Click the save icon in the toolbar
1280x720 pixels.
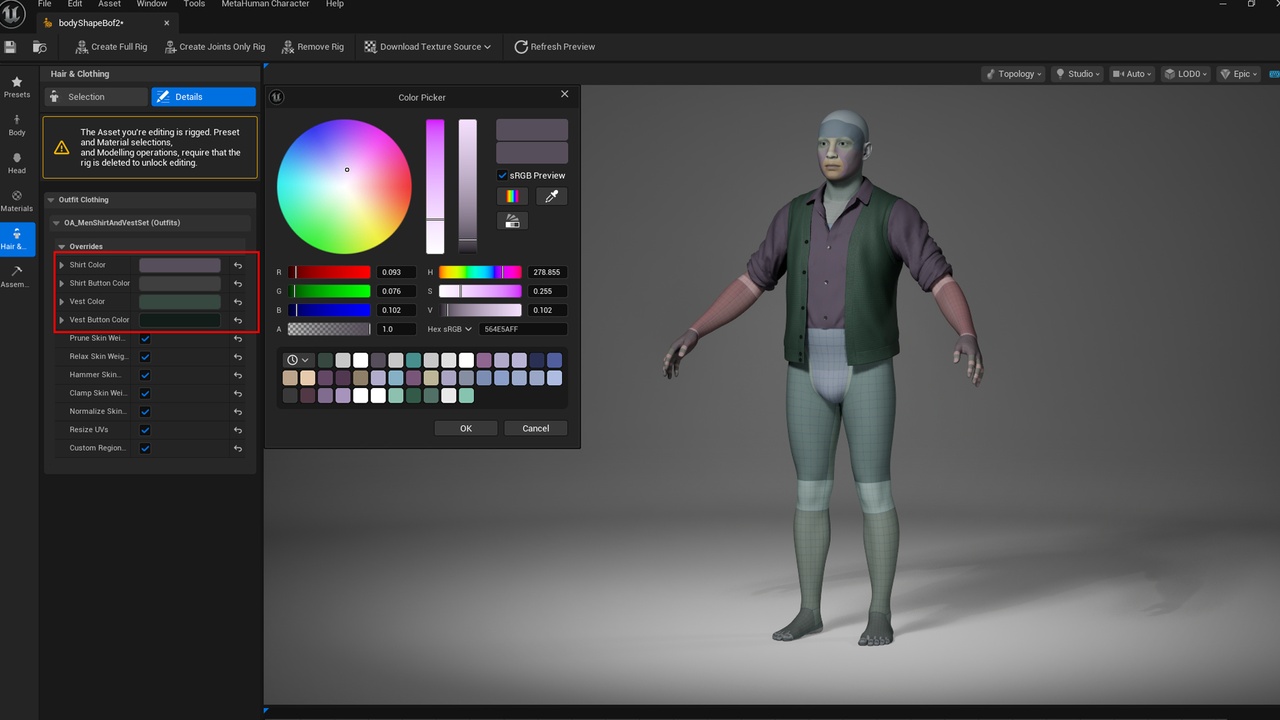10,46
